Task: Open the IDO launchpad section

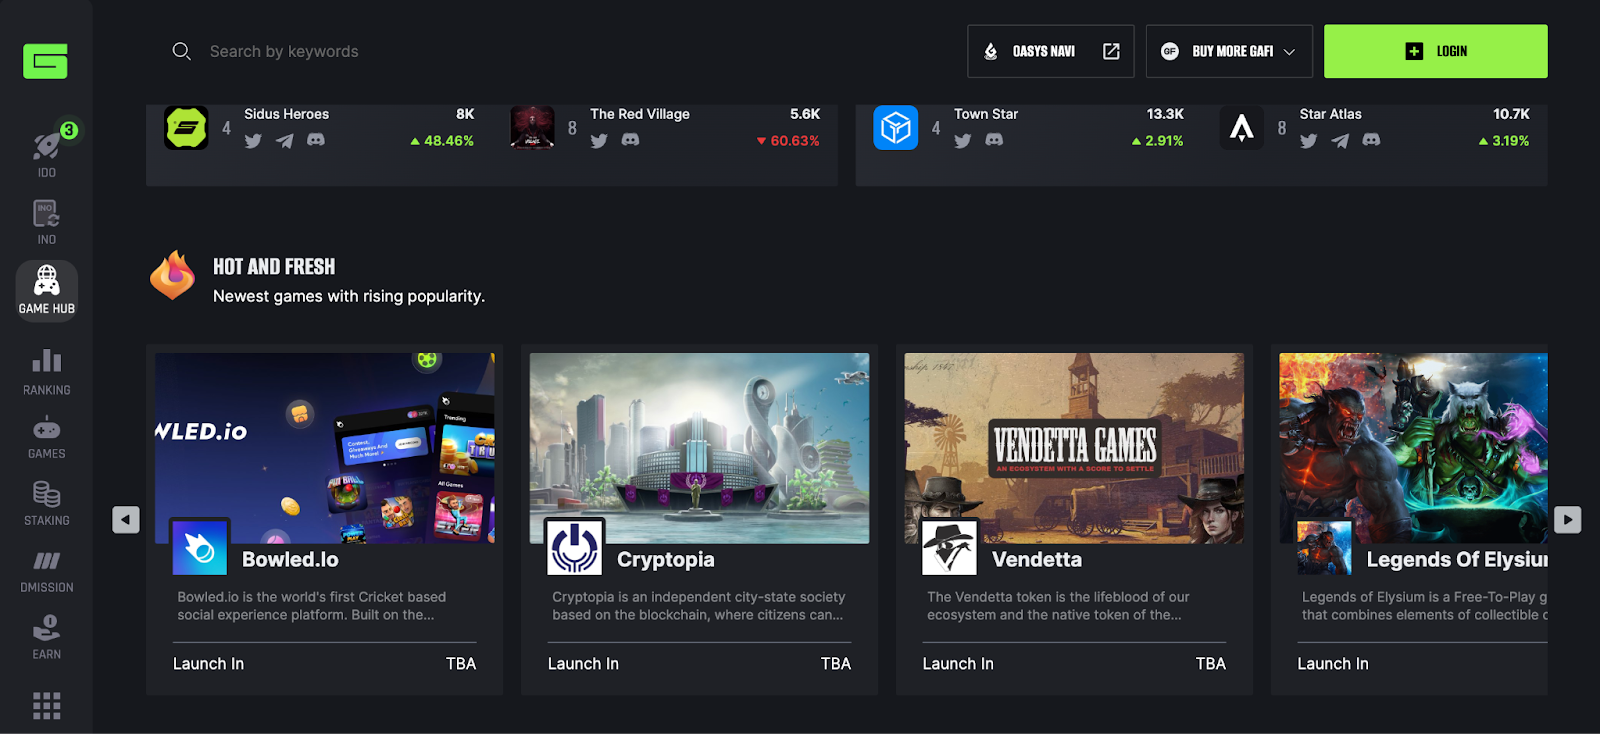Action: click(47, 152)
